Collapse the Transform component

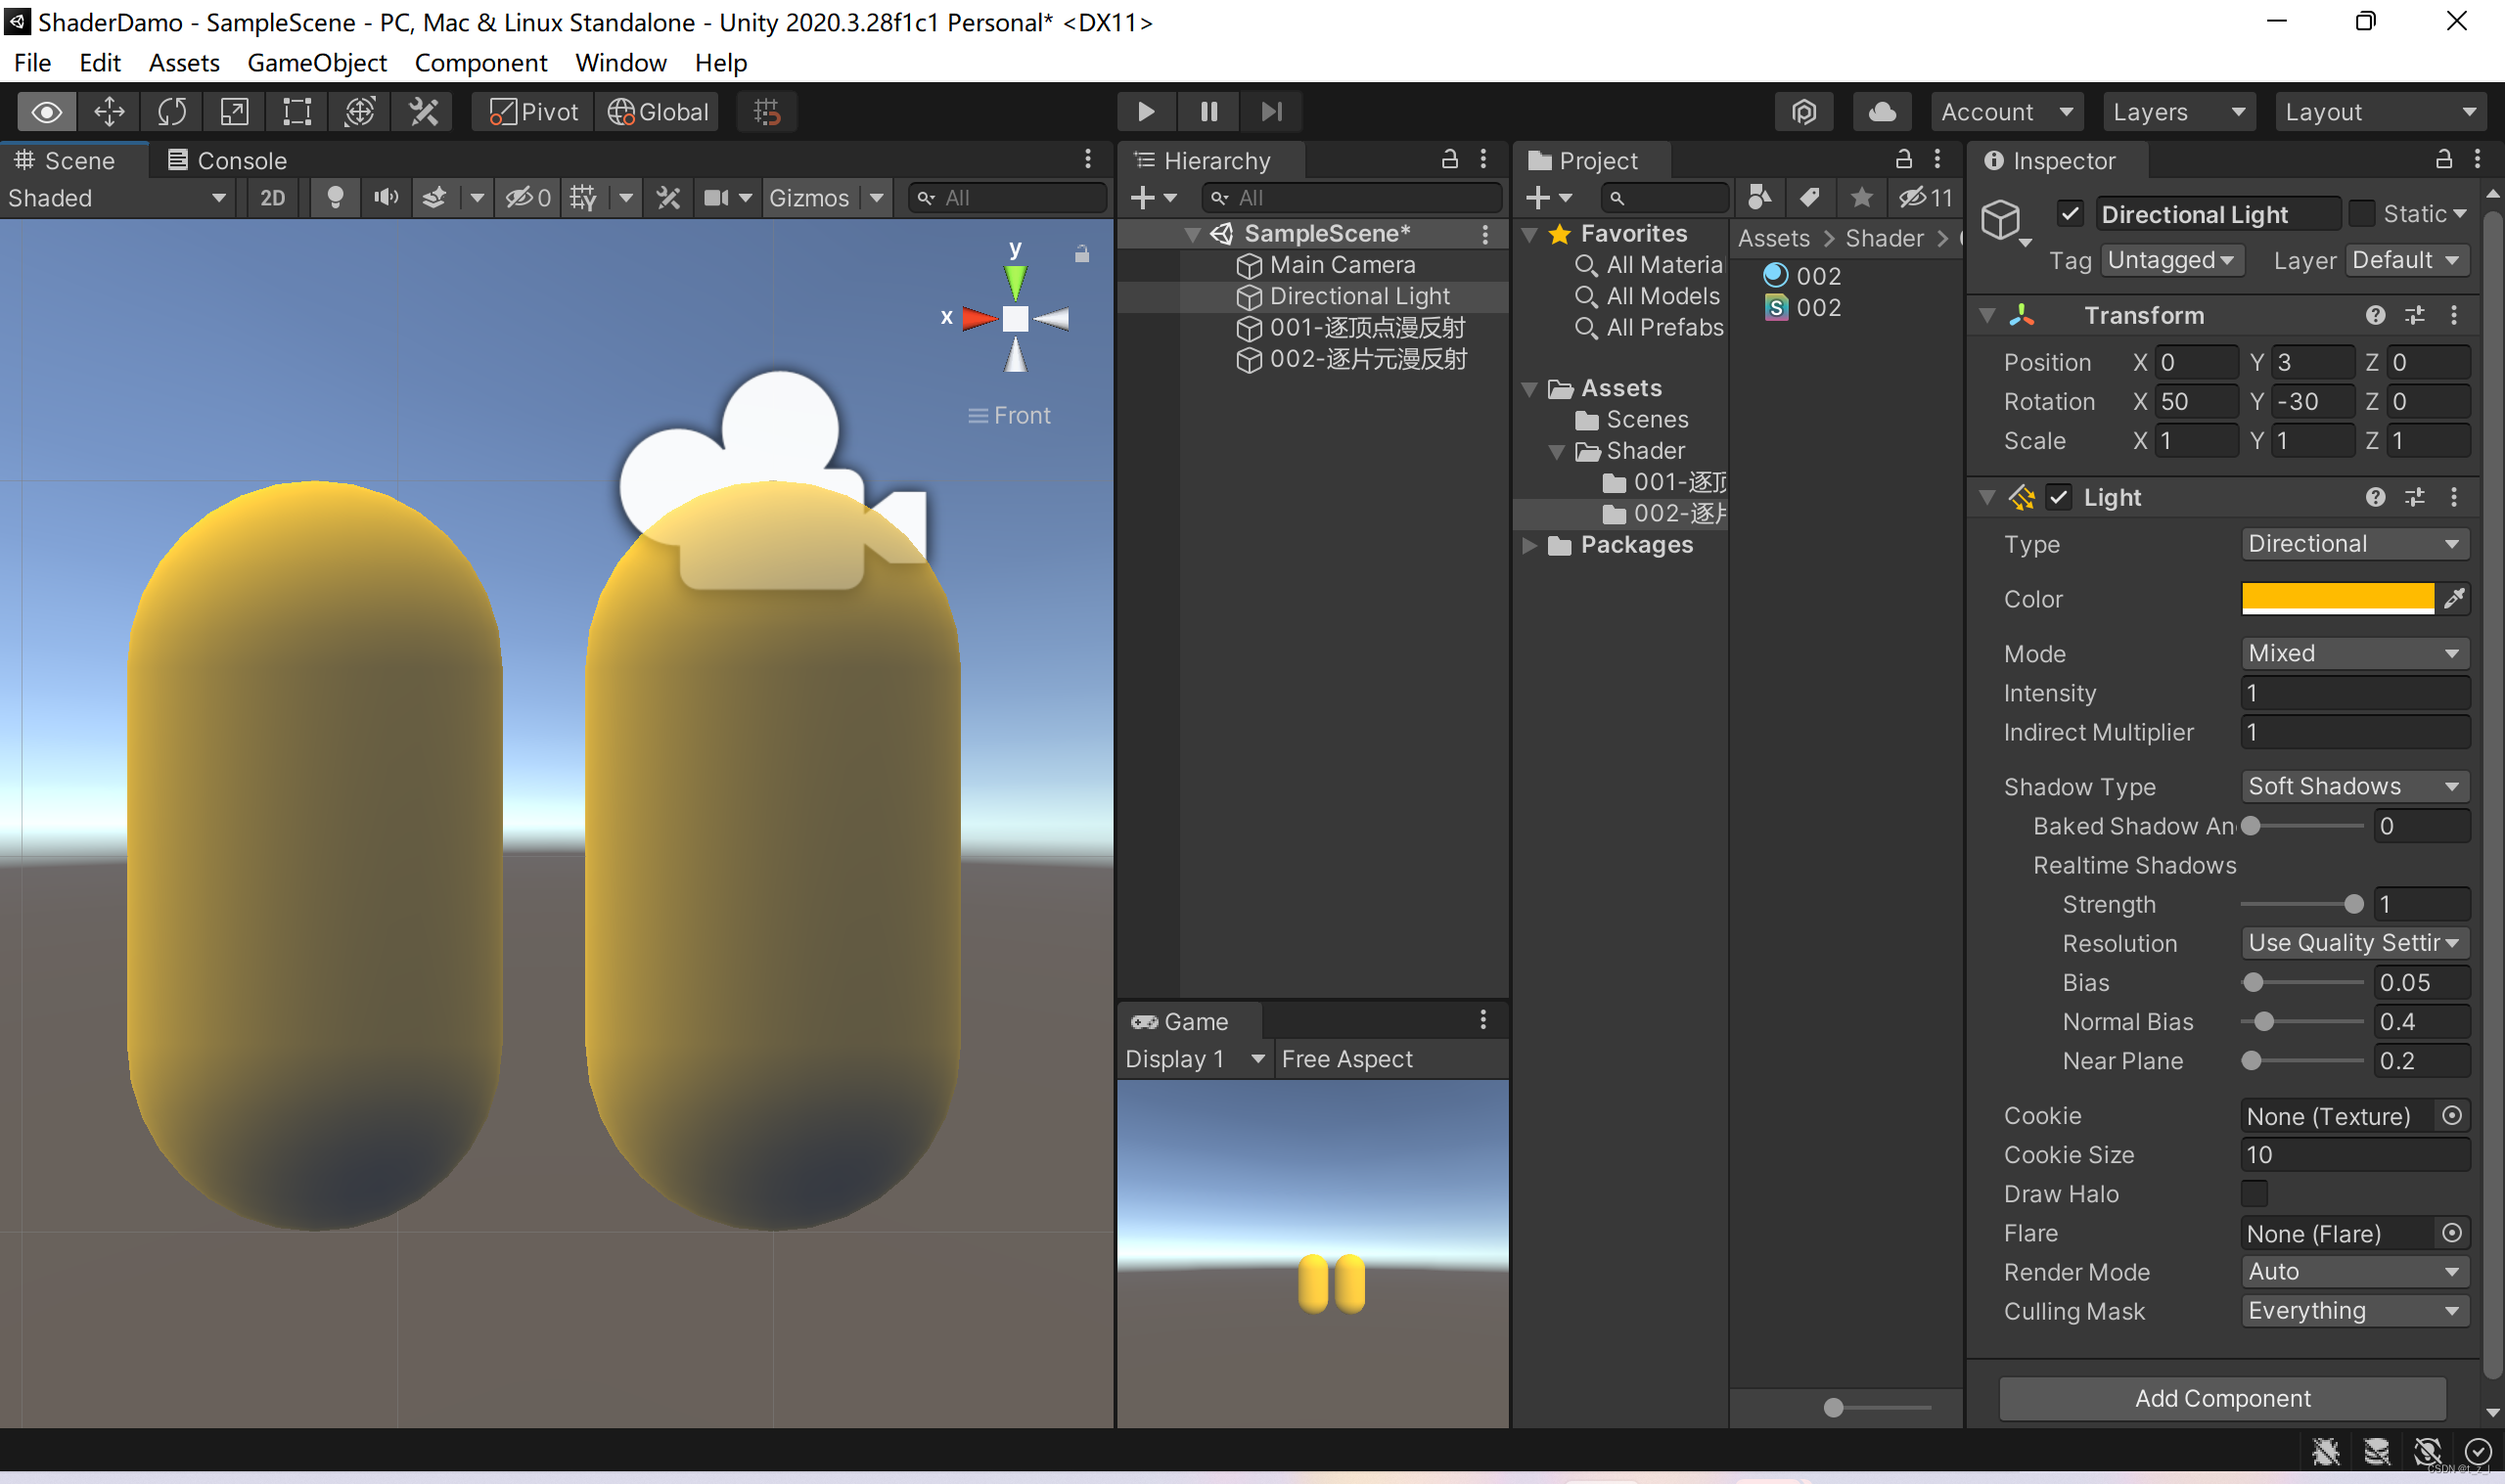pyautogui.click(x=1987, y=316)
